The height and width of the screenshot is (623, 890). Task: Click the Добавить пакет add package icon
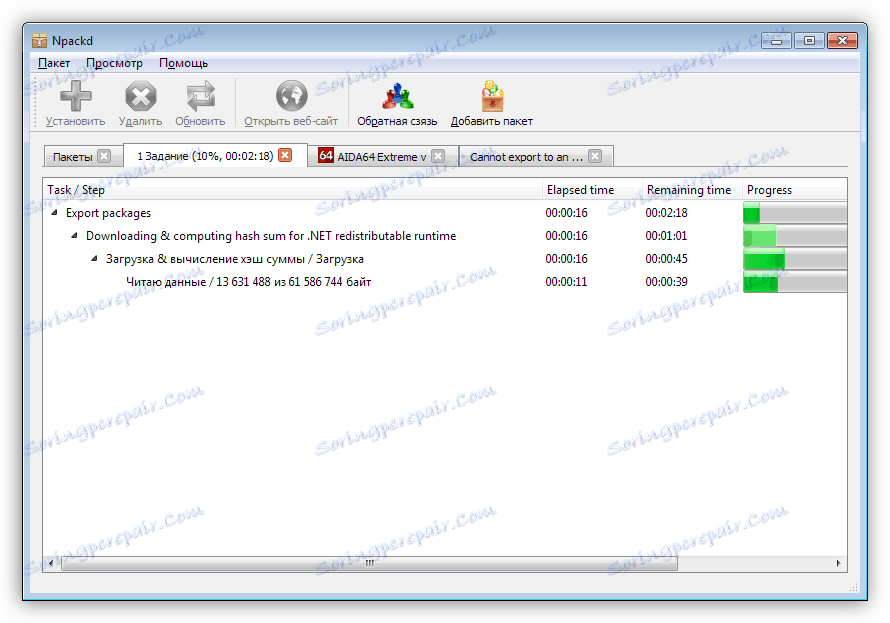click(x=492, y=95)
